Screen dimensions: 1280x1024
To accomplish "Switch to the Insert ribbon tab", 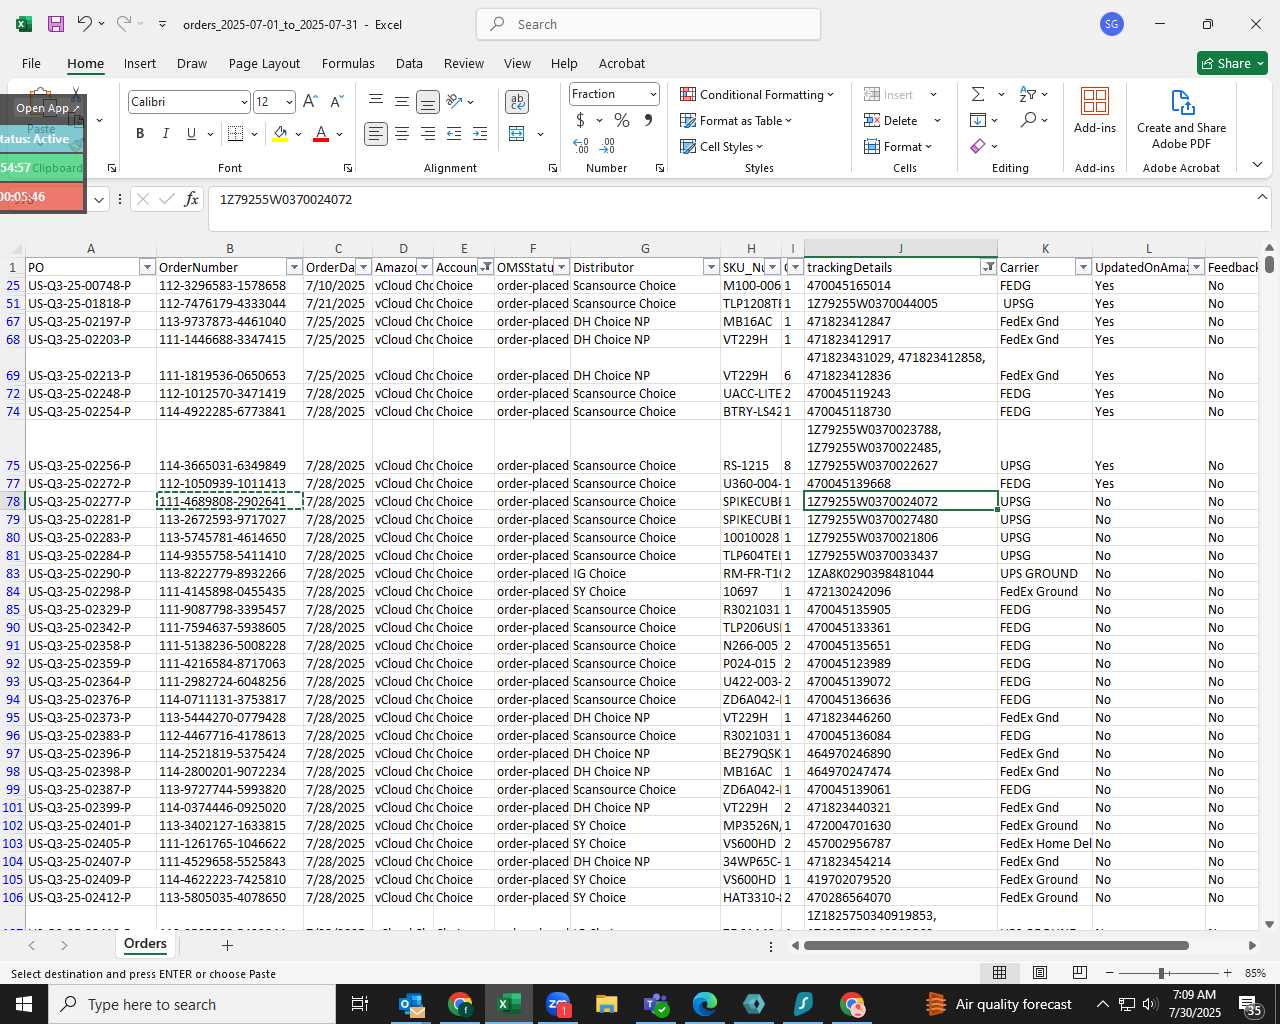I will (140, 63).
